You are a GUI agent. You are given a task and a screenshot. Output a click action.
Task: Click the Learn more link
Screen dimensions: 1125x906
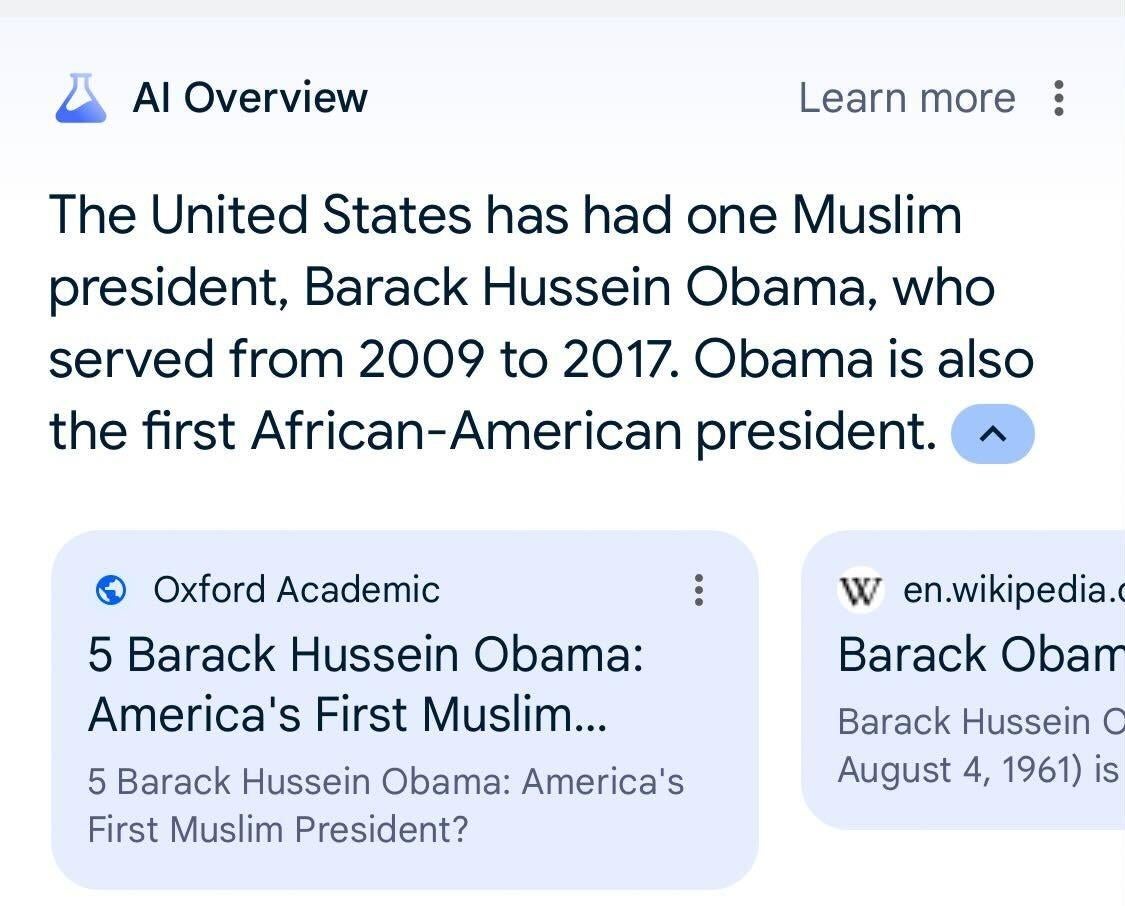[906, 97]
